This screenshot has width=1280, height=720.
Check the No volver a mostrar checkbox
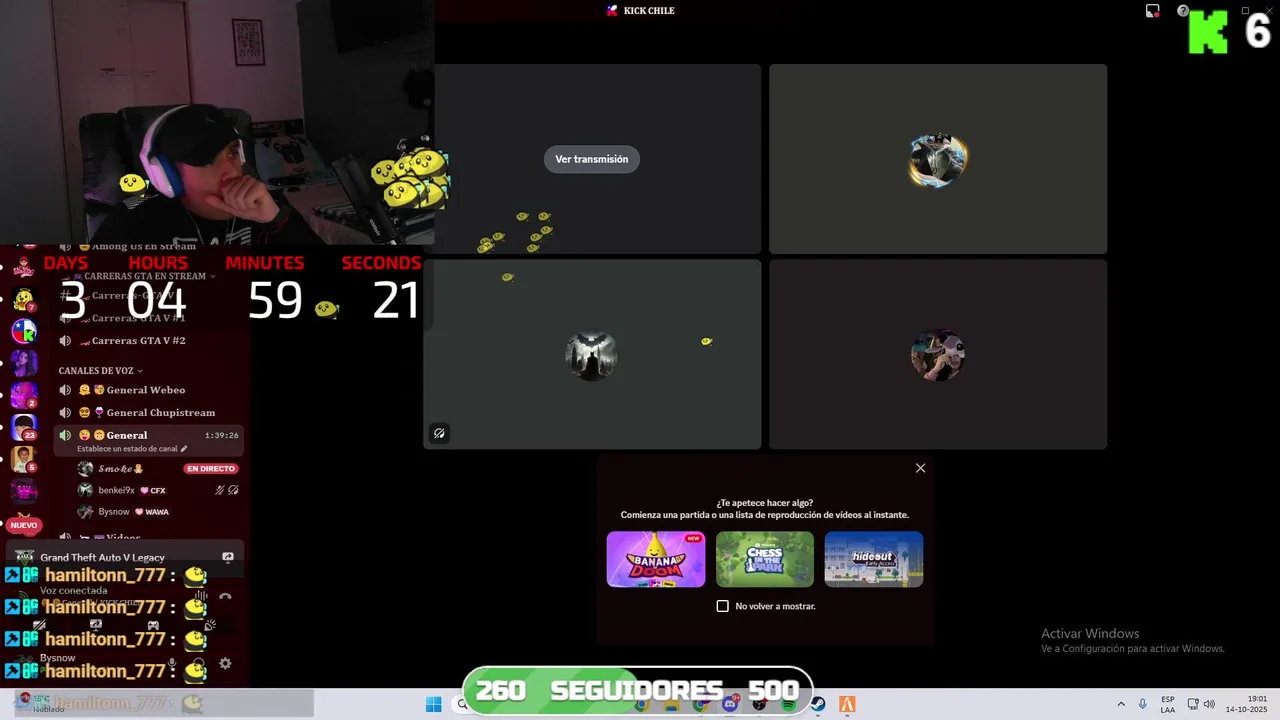(723, 606)
